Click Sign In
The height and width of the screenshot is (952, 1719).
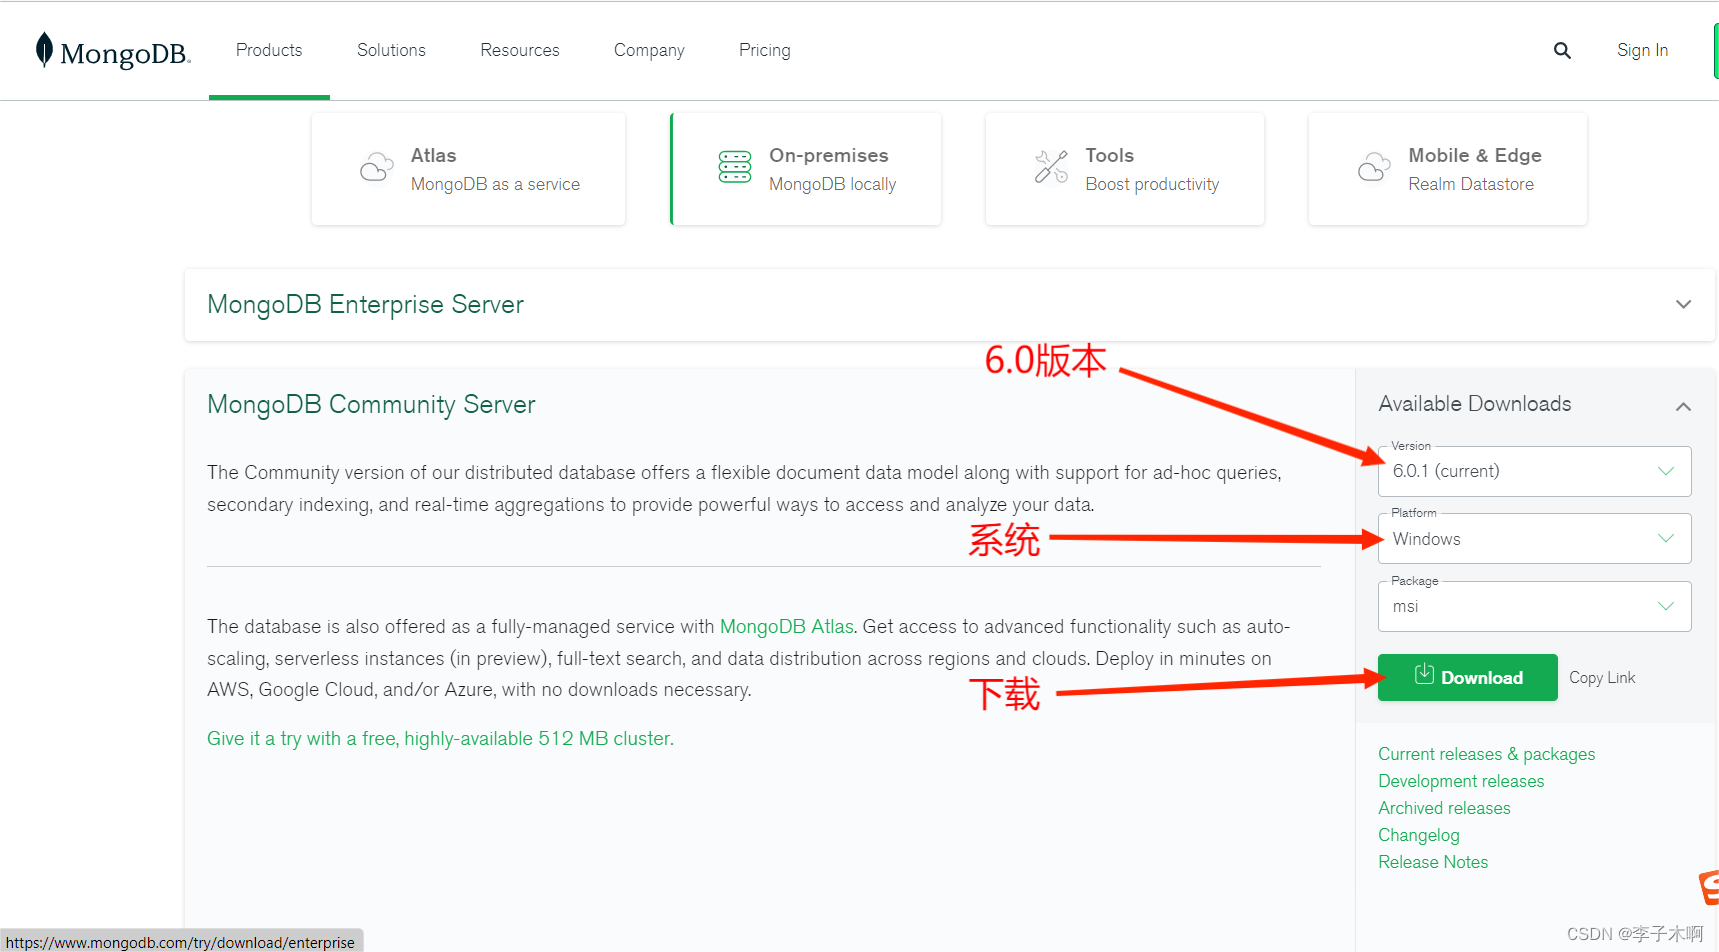[1643, 50]
